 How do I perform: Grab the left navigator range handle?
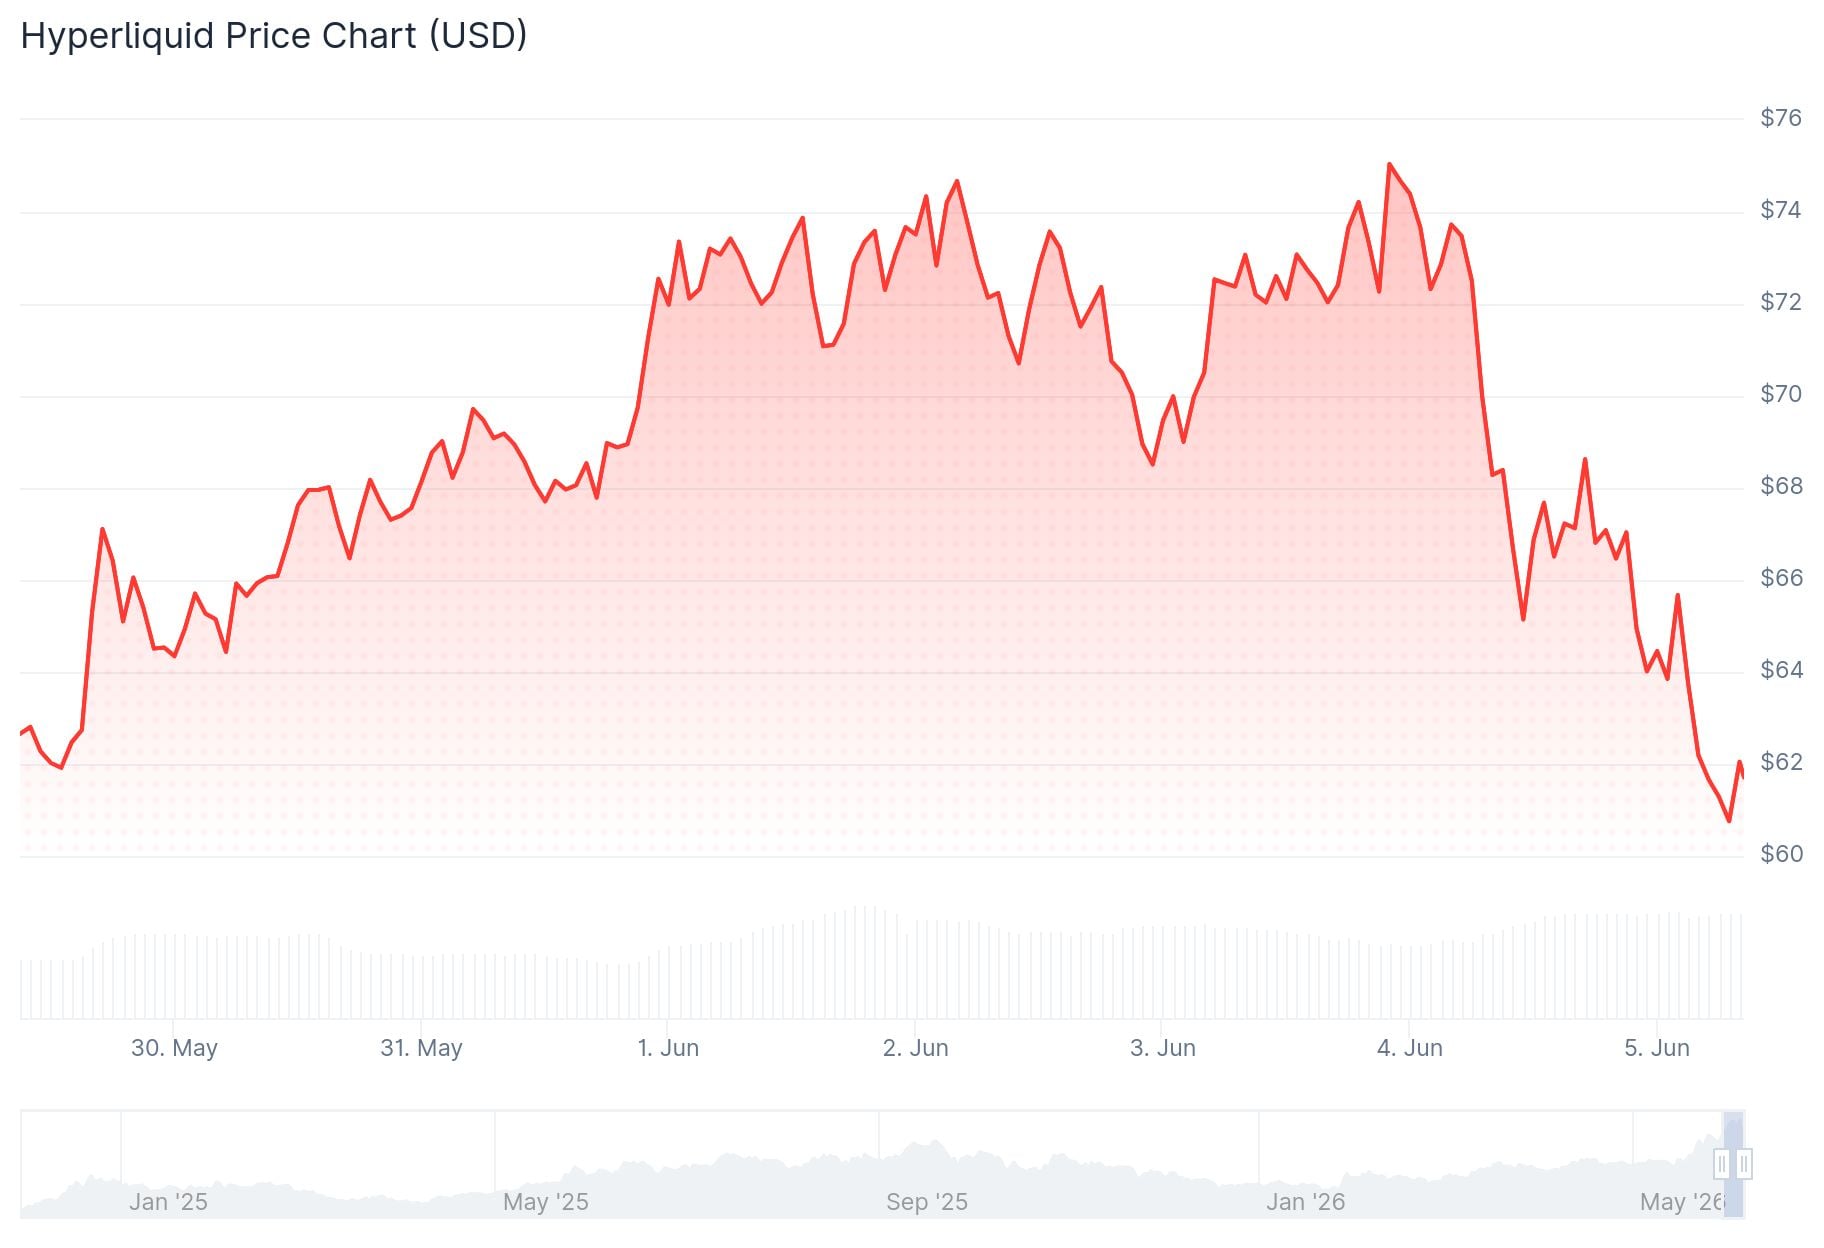coord(1722,1164)
